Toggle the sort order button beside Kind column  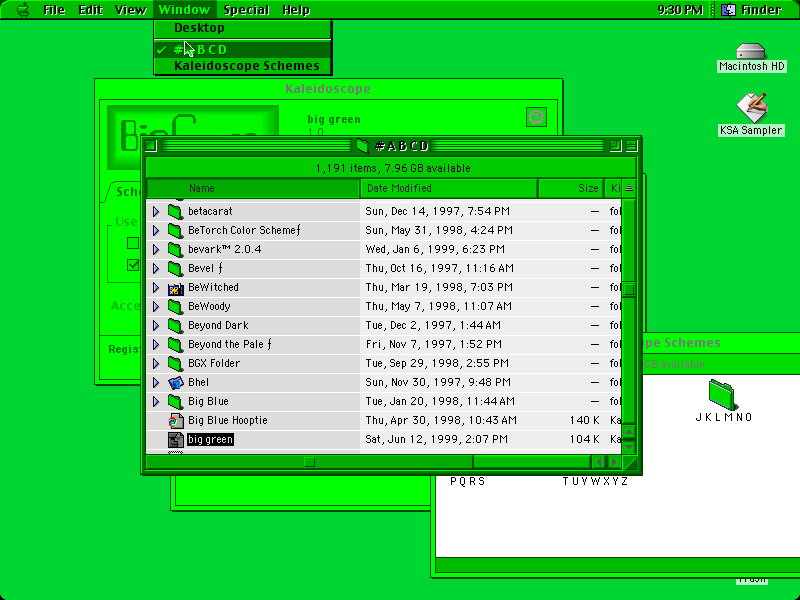[629, 188]
